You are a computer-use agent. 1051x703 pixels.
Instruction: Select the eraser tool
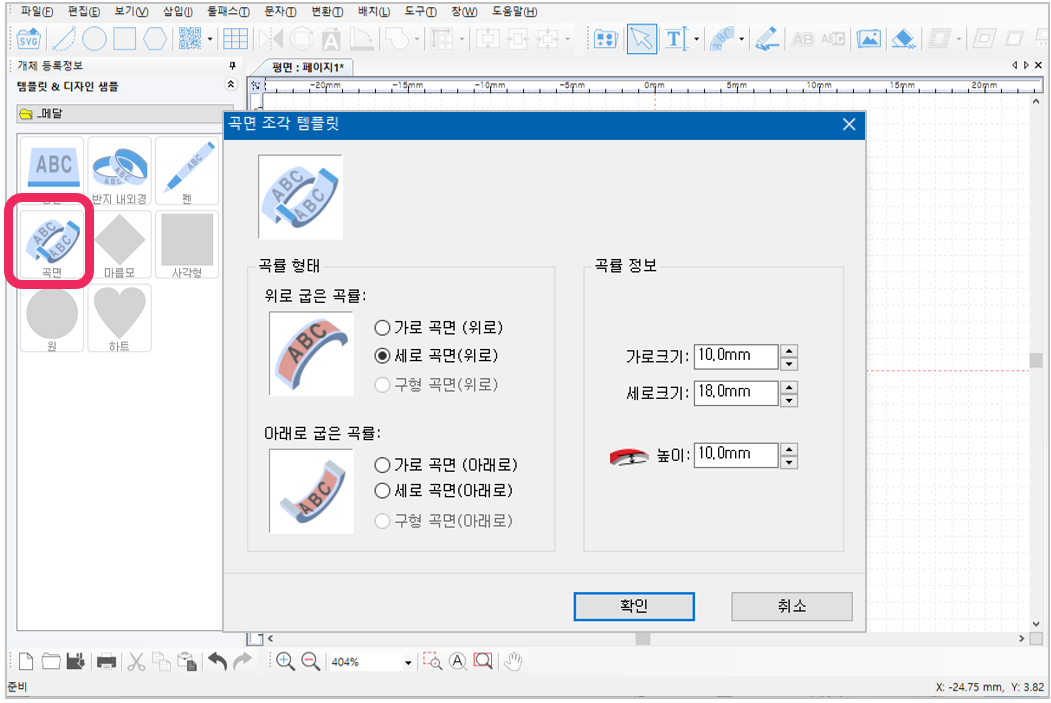click(x=903, y=39)
